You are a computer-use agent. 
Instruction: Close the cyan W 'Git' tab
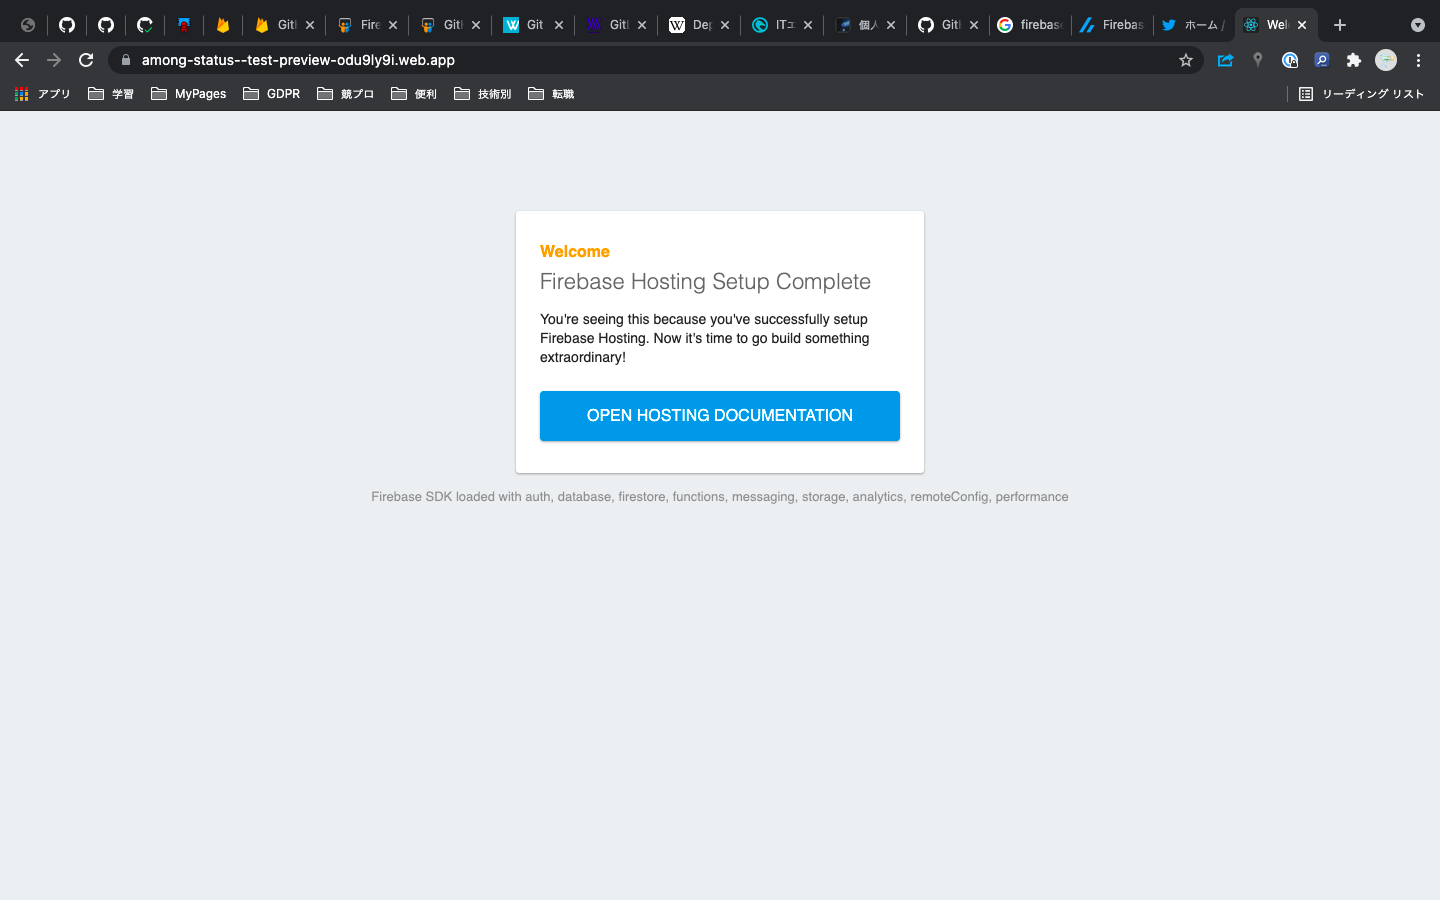tap(559, 25)
